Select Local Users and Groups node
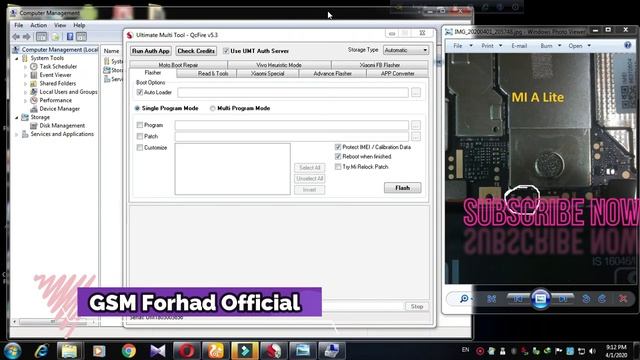Image resolution: width=640 pixels, height=360 pixels. point(68,92)
